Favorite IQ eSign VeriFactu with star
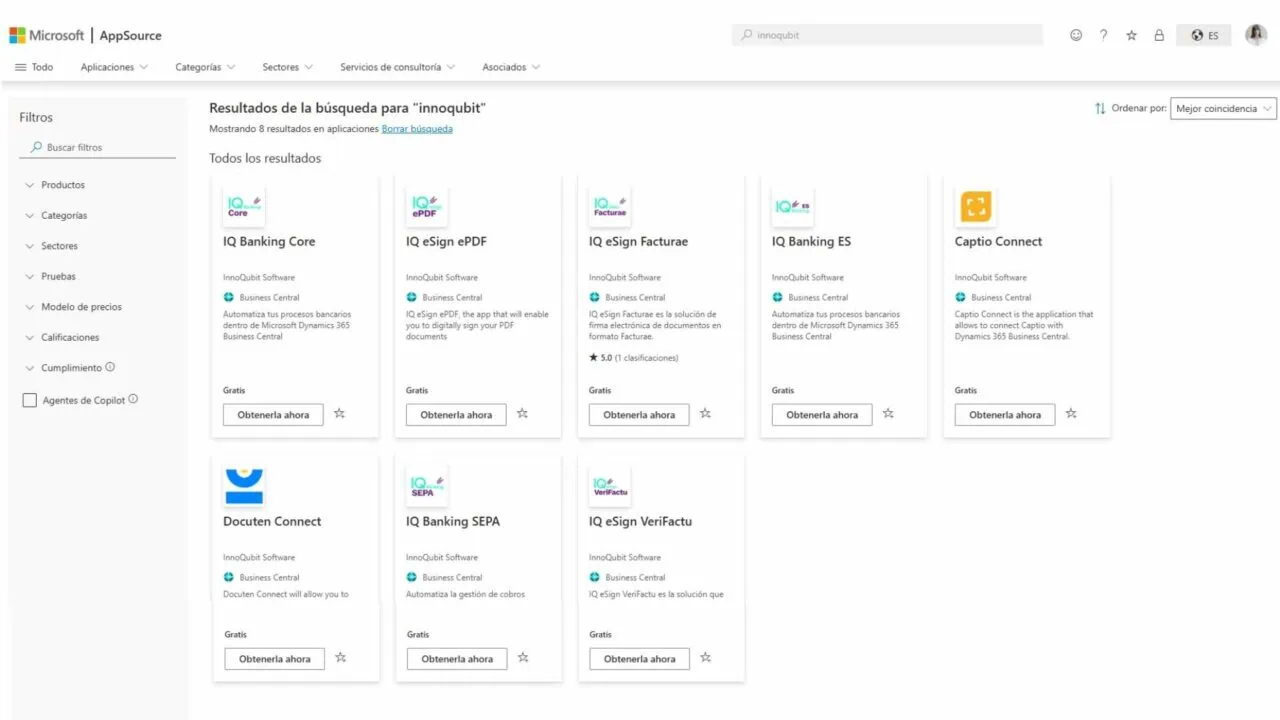This screenshot has height=720, width=1280. click(706, 657)
